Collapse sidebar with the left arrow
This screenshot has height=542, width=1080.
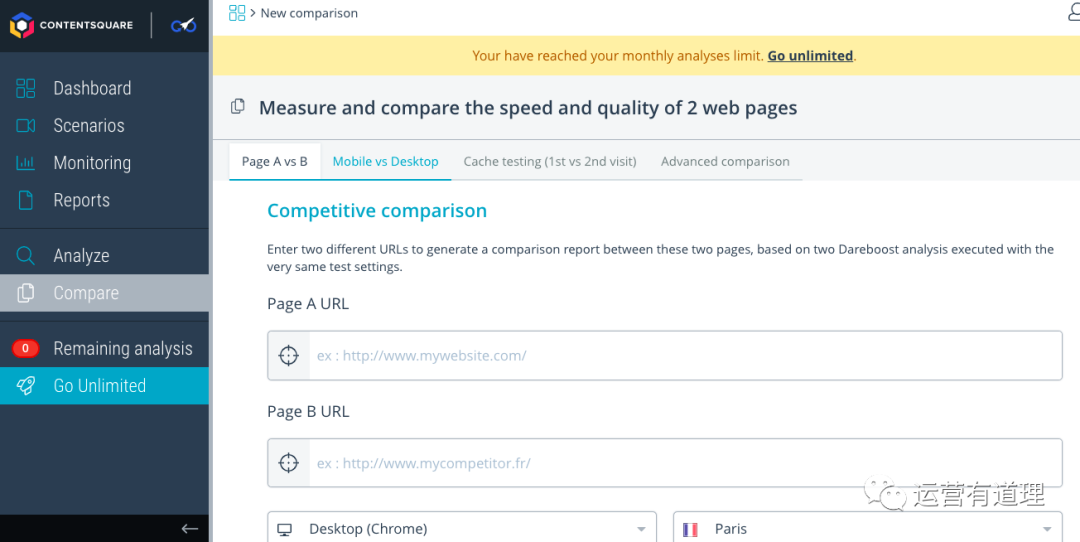tap(189, 528)
